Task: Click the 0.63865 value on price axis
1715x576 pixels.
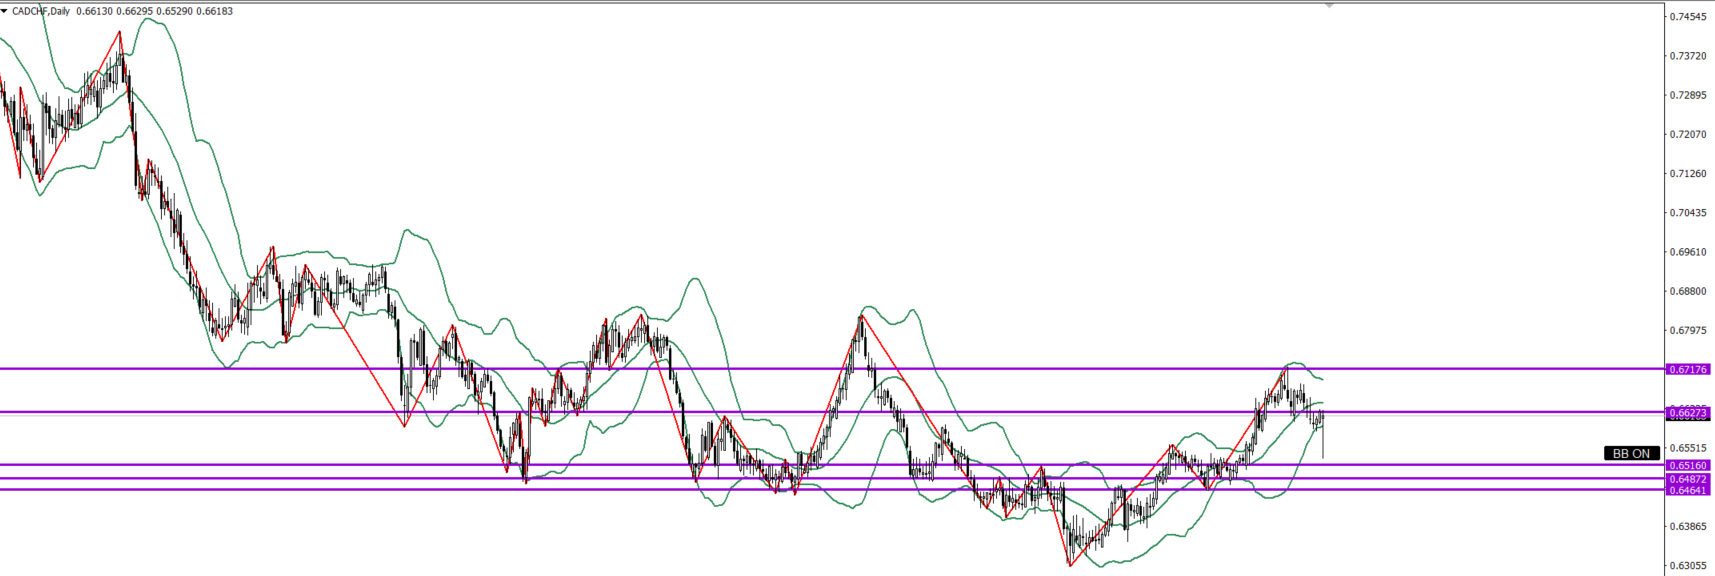Action: click(x=1688, y=526)
